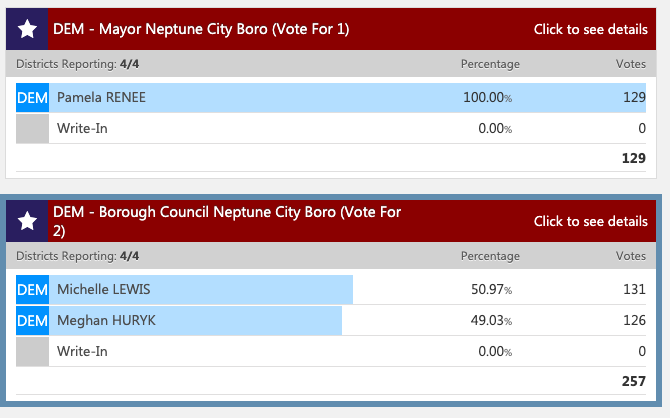
Task: Click Write-In row under Mayor race
Action: [331, 129]
